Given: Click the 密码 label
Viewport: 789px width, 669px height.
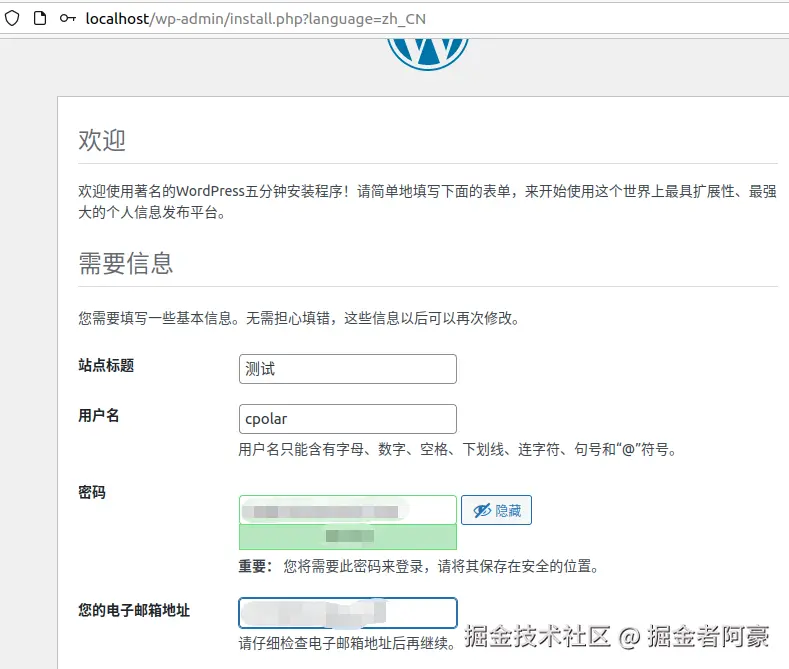Looking at the screenshot, I should 92,492.
